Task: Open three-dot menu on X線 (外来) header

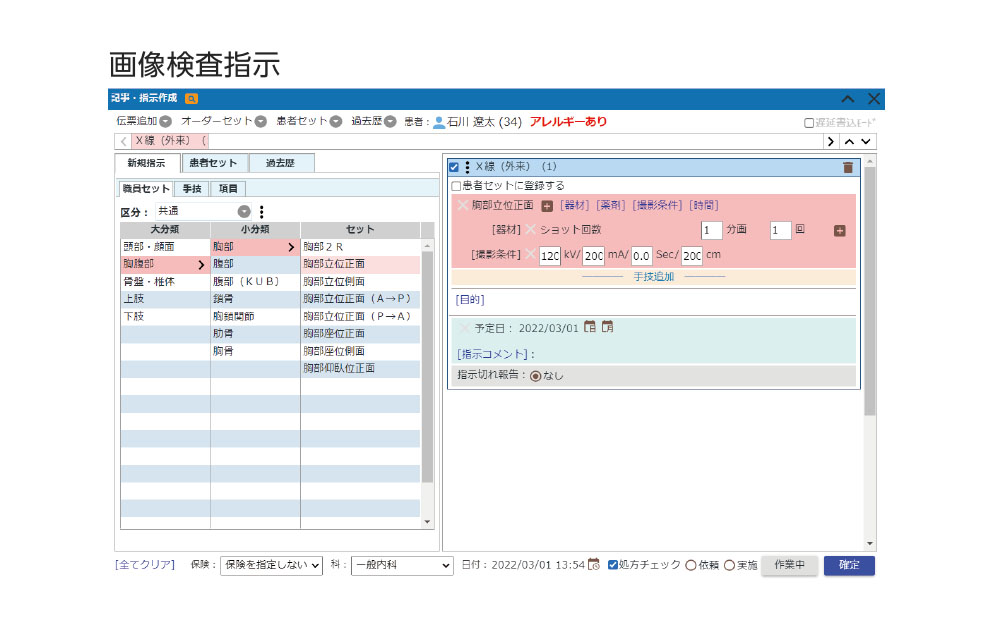Action: pyautogui.click(x=467, y=167)
